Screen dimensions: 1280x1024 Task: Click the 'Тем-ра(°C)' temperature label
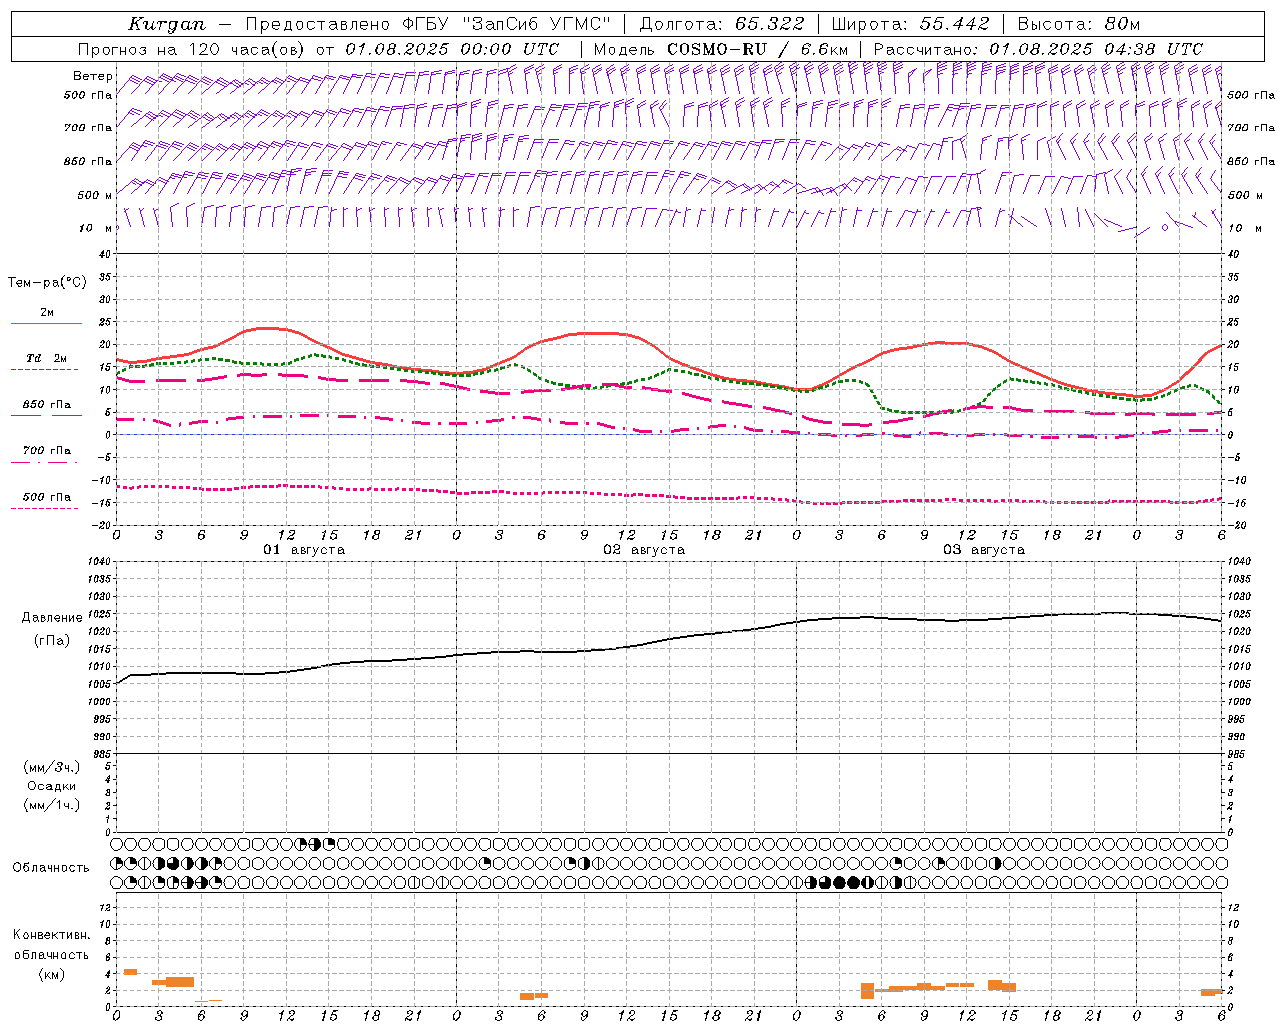(47, 282)
